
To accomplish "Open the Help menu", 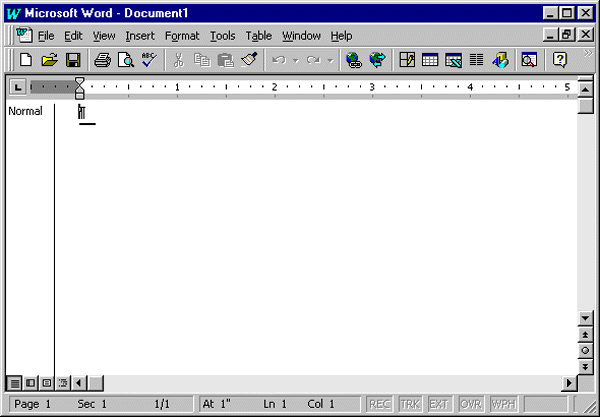I will coord(341,36).
